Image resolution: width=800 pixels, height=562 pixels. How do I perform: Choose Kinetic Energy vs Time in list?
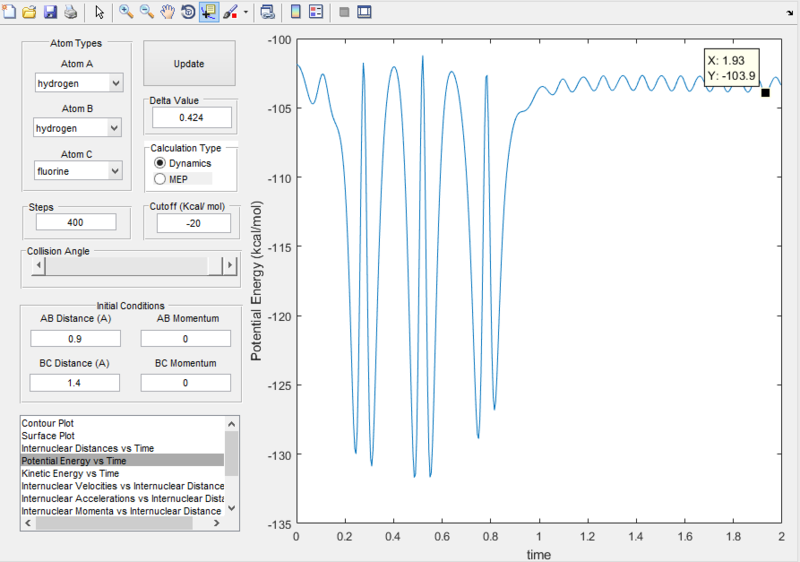70,473
